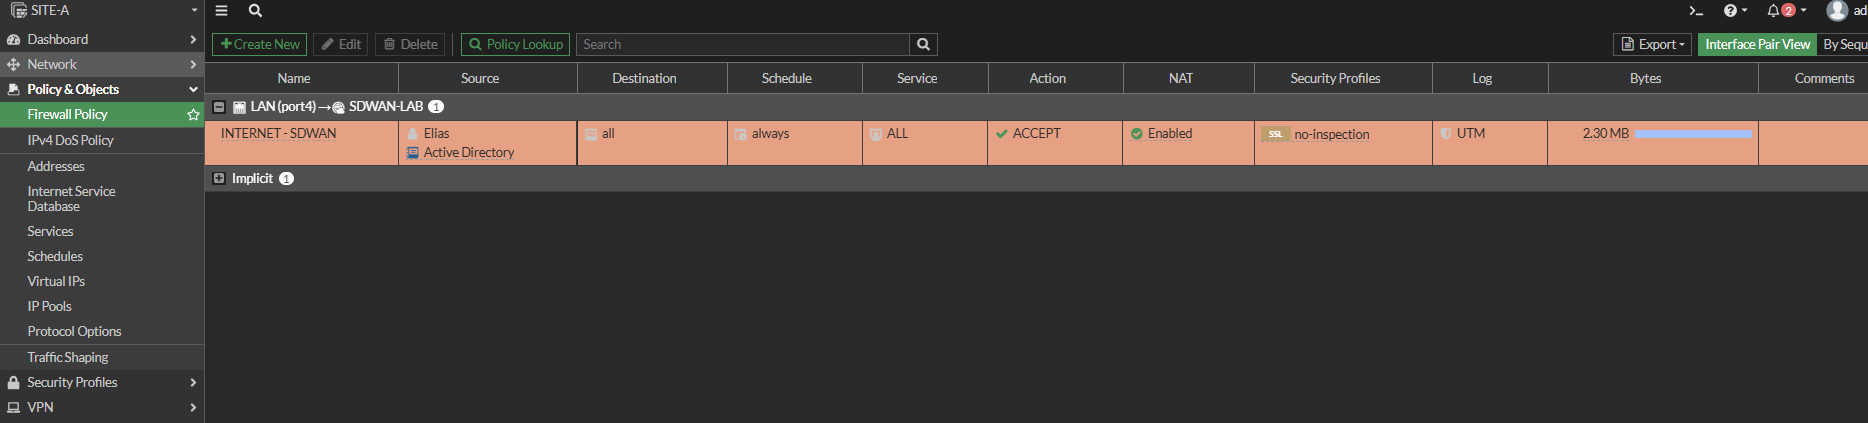This screenshot has height=423, width=1868.
Task: Click the policy Search input field
Action: [x=743, y=45]
